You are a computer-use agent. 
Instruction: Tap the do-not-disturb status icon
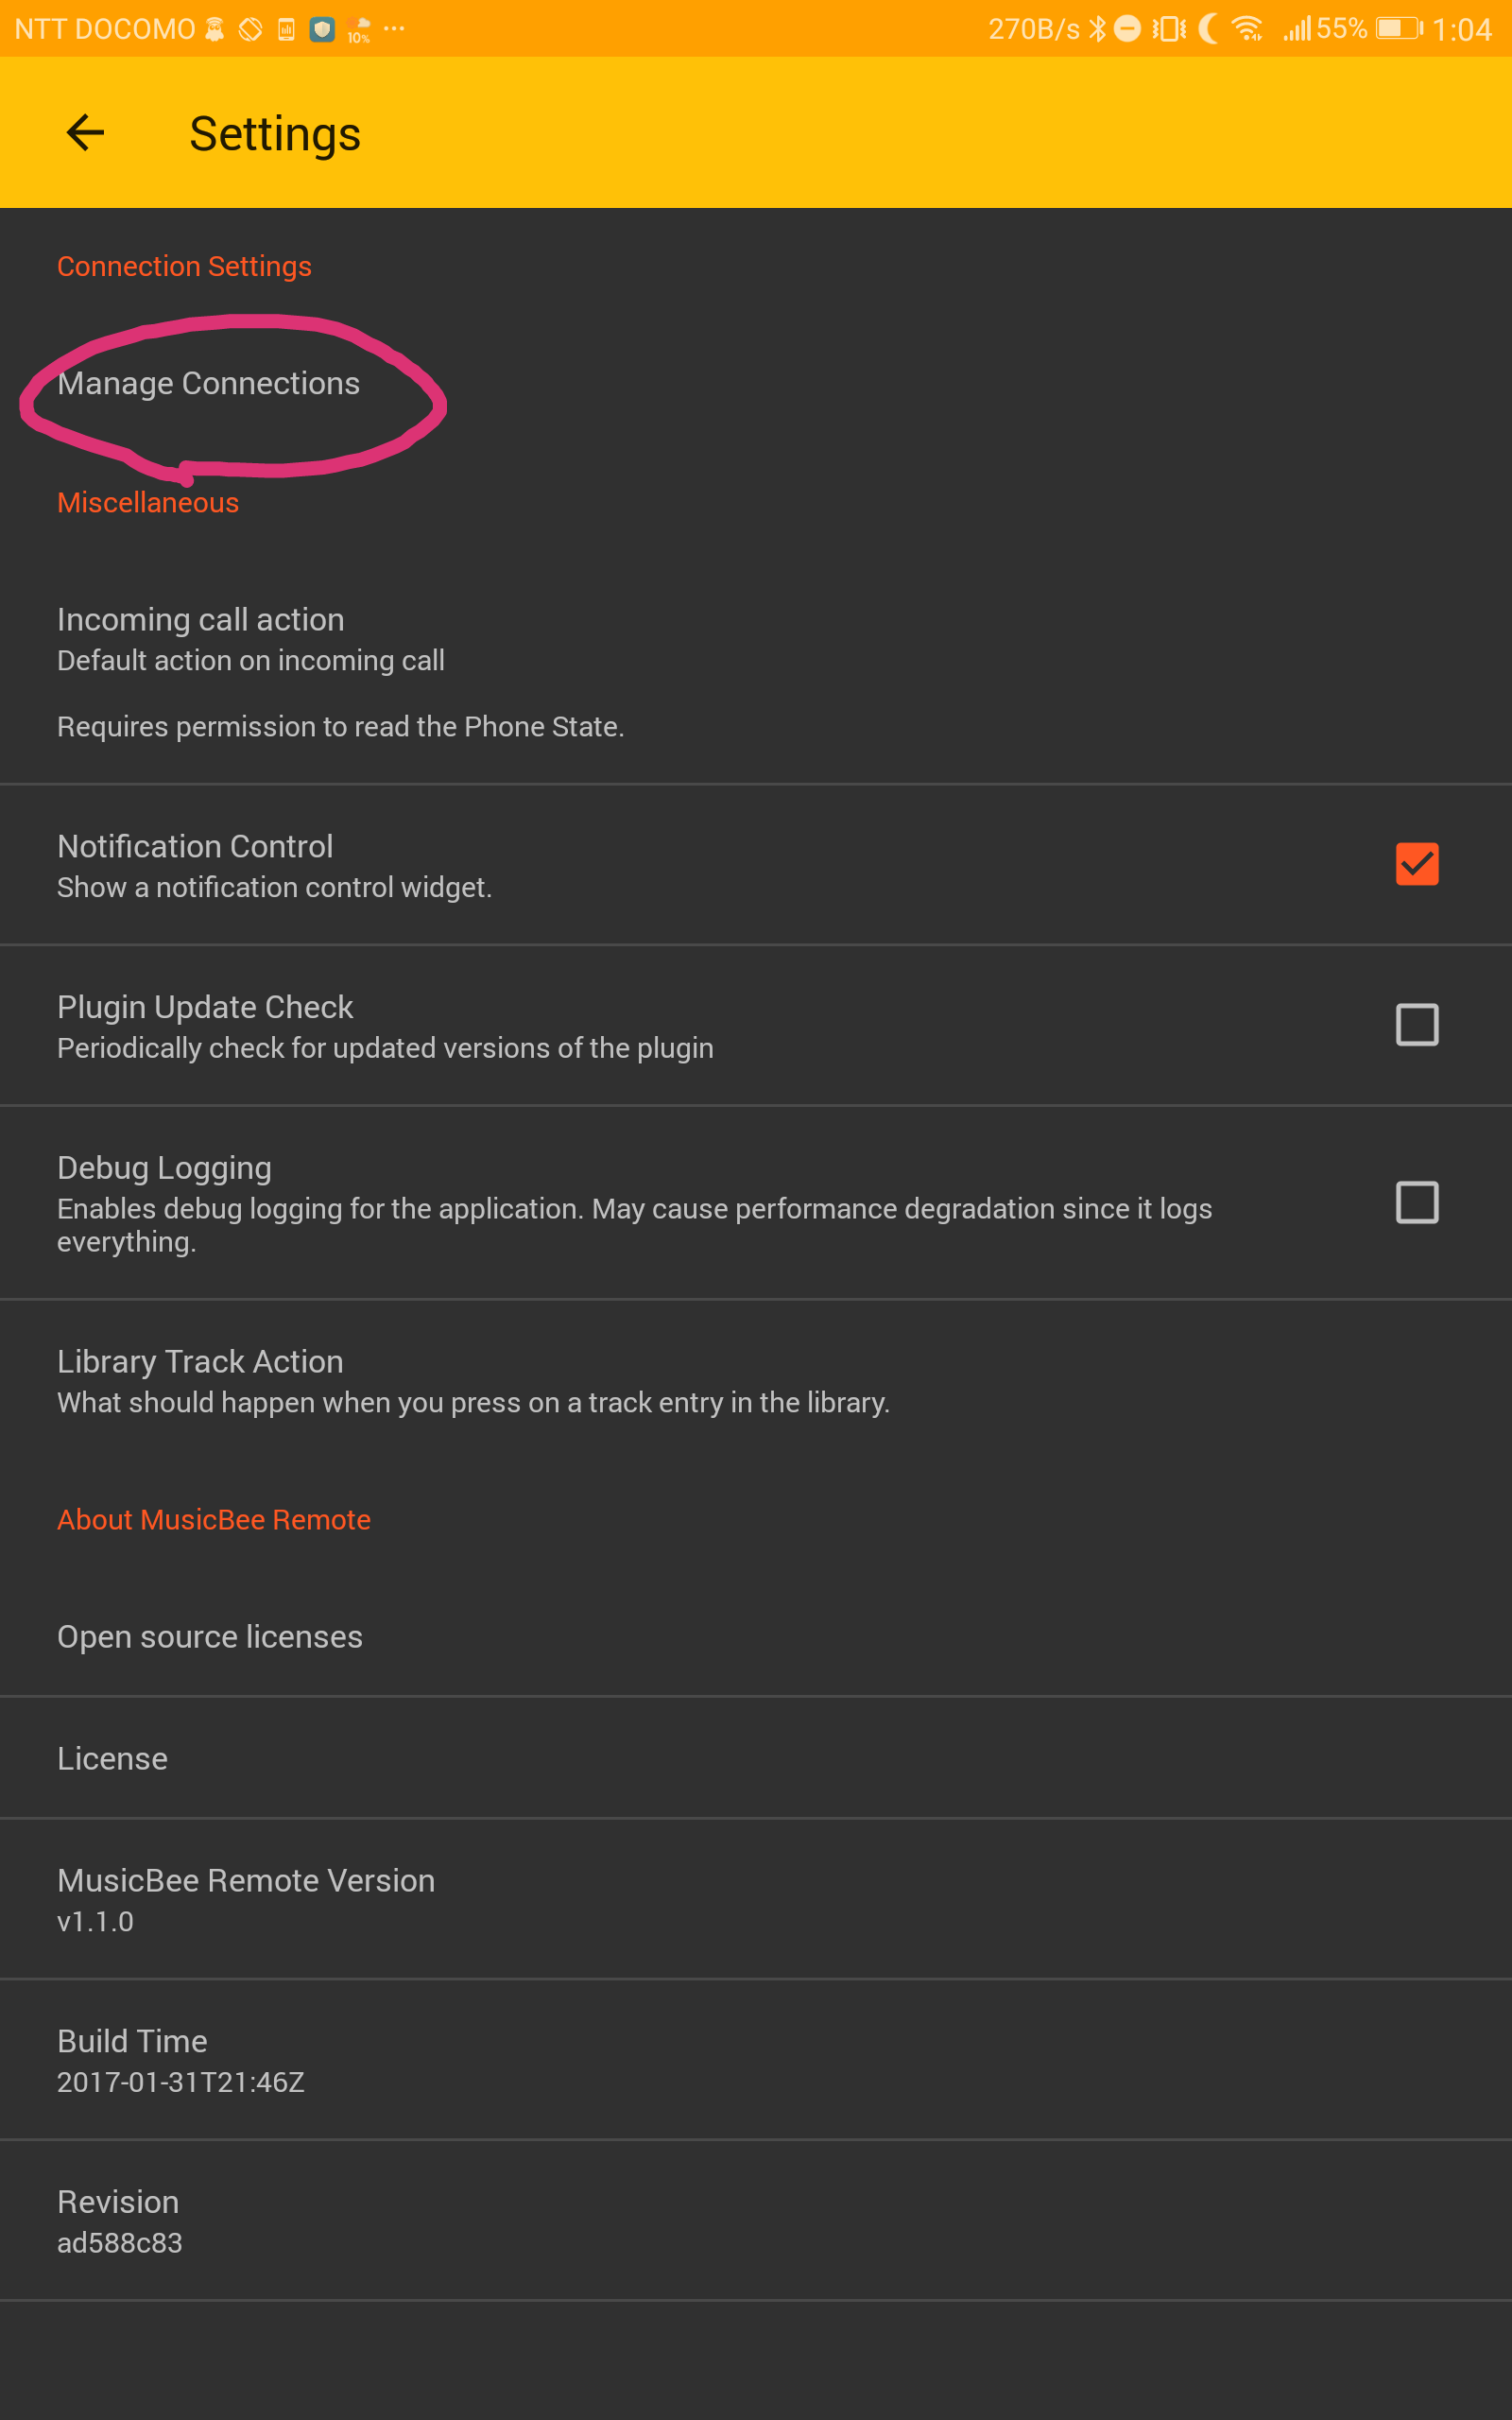pyautogui.click(x=1127, y=29)
